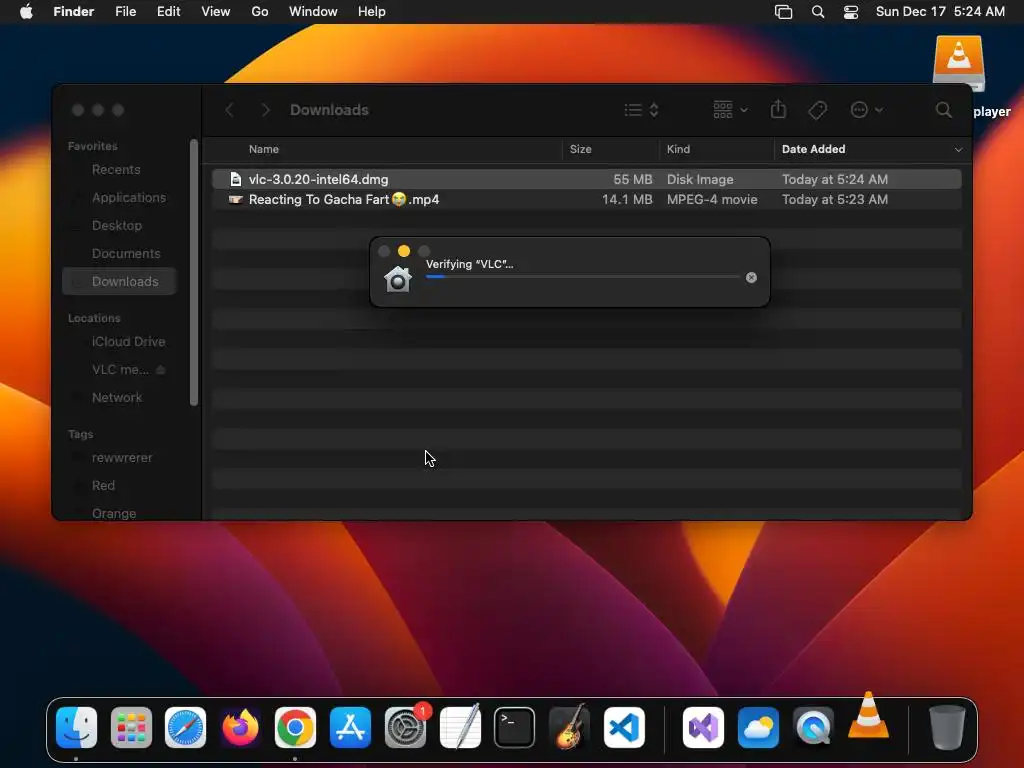Open Control Center in menu bar
Image resolution: width=1024 pixels, height=768 pixels.
click(x=851, y=12)
